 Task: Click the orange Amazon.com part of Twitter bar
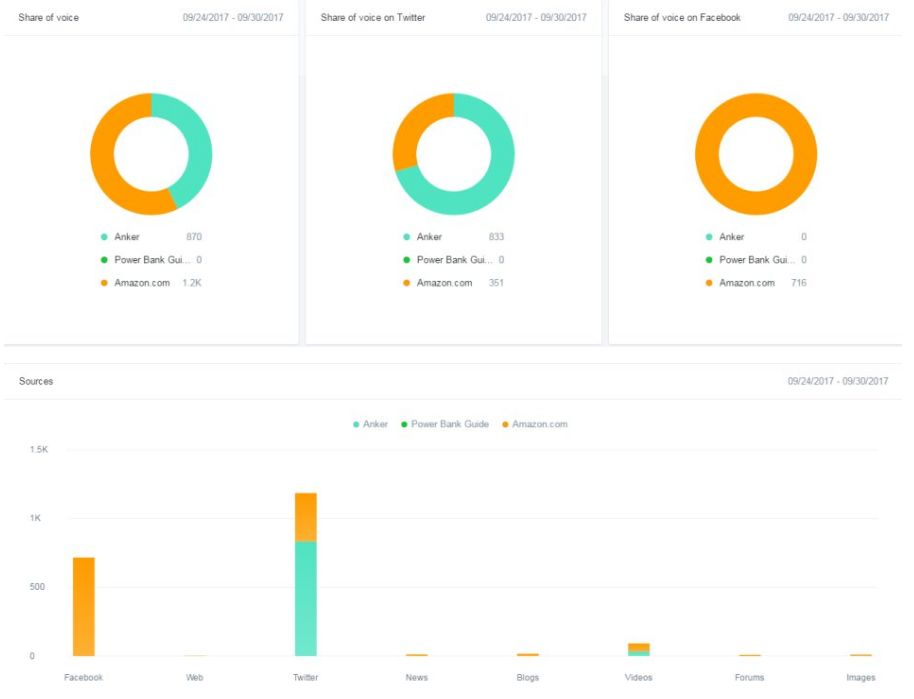(x=306, y=517)
